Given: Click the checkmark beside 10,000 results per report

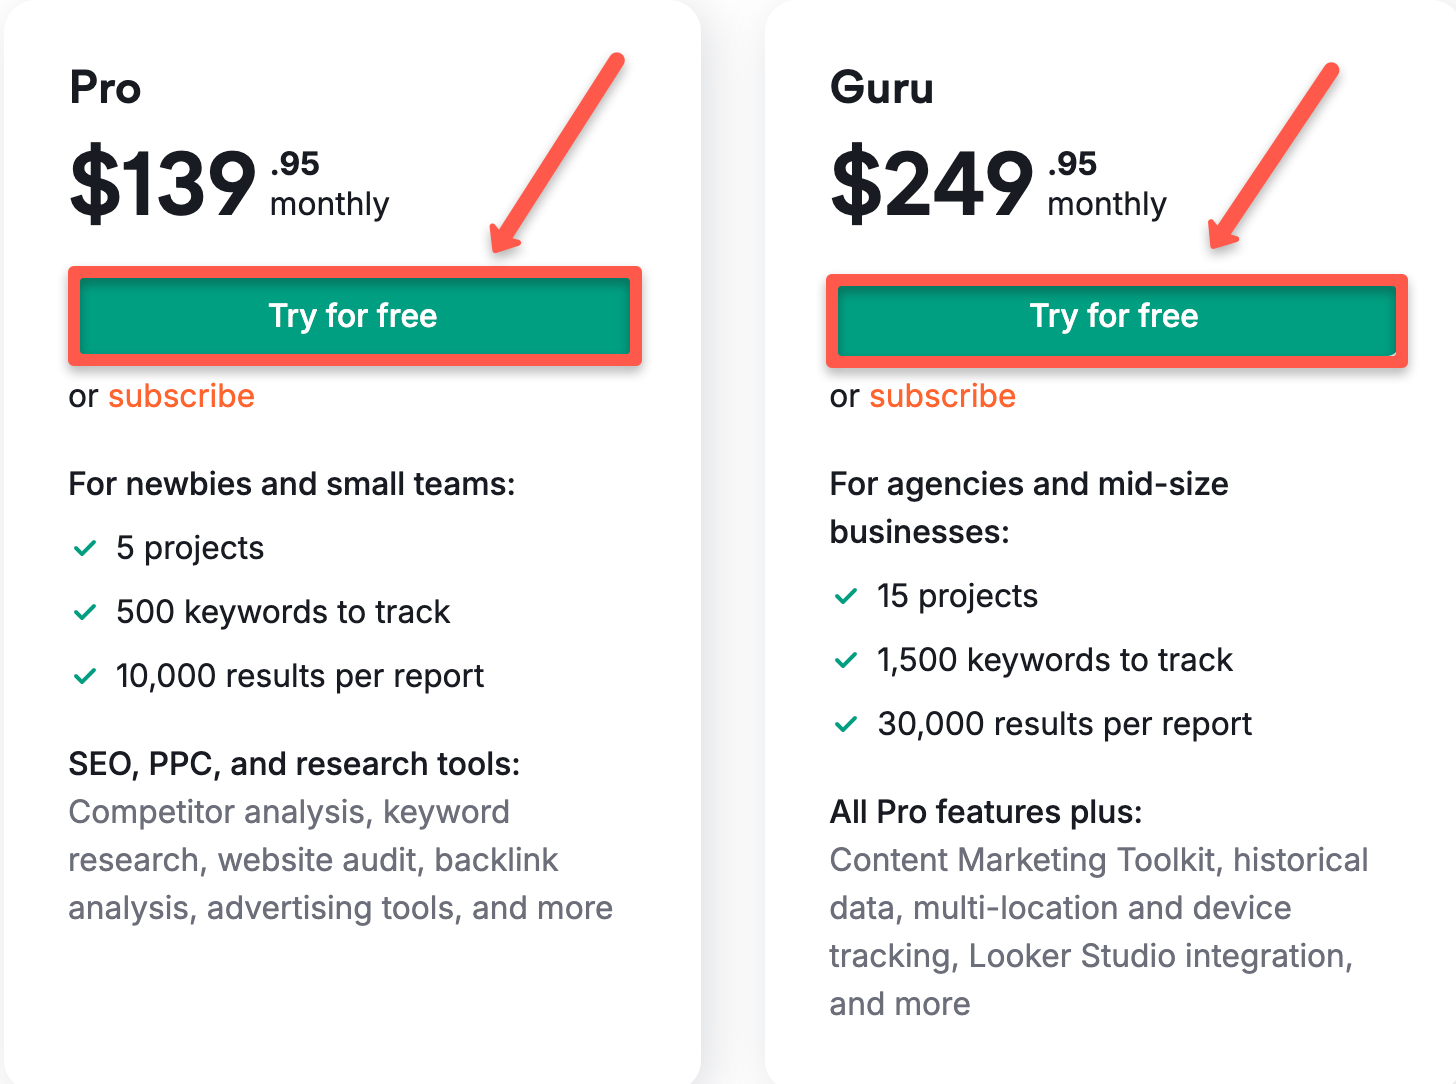Looking at the screenshot, I should 84,676.
